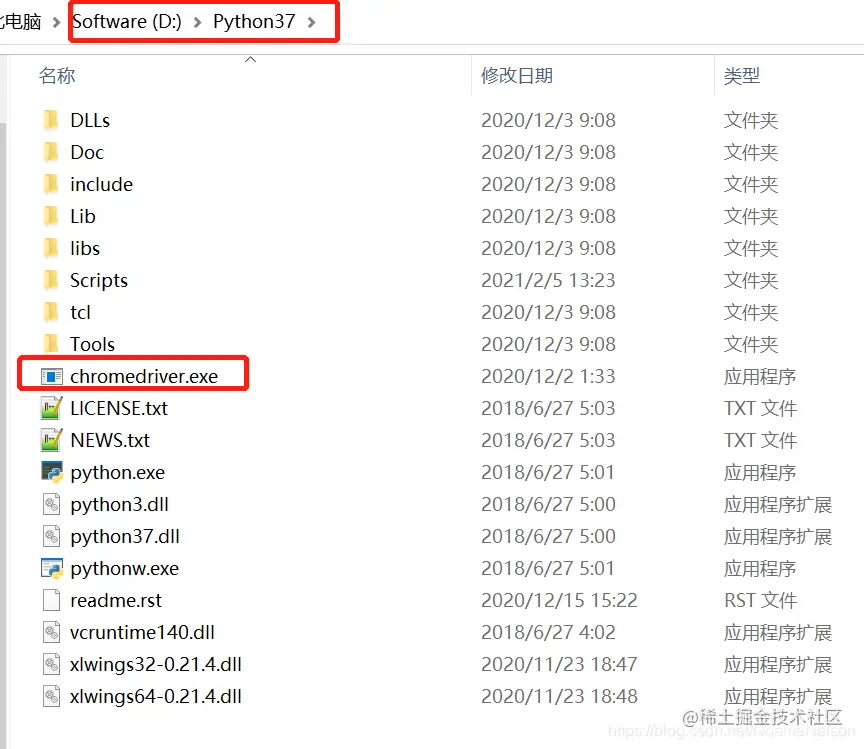Click the LICENSE.txt file icon
The height and width of the screenshot is (749, 864).
(x=52, y=408)
